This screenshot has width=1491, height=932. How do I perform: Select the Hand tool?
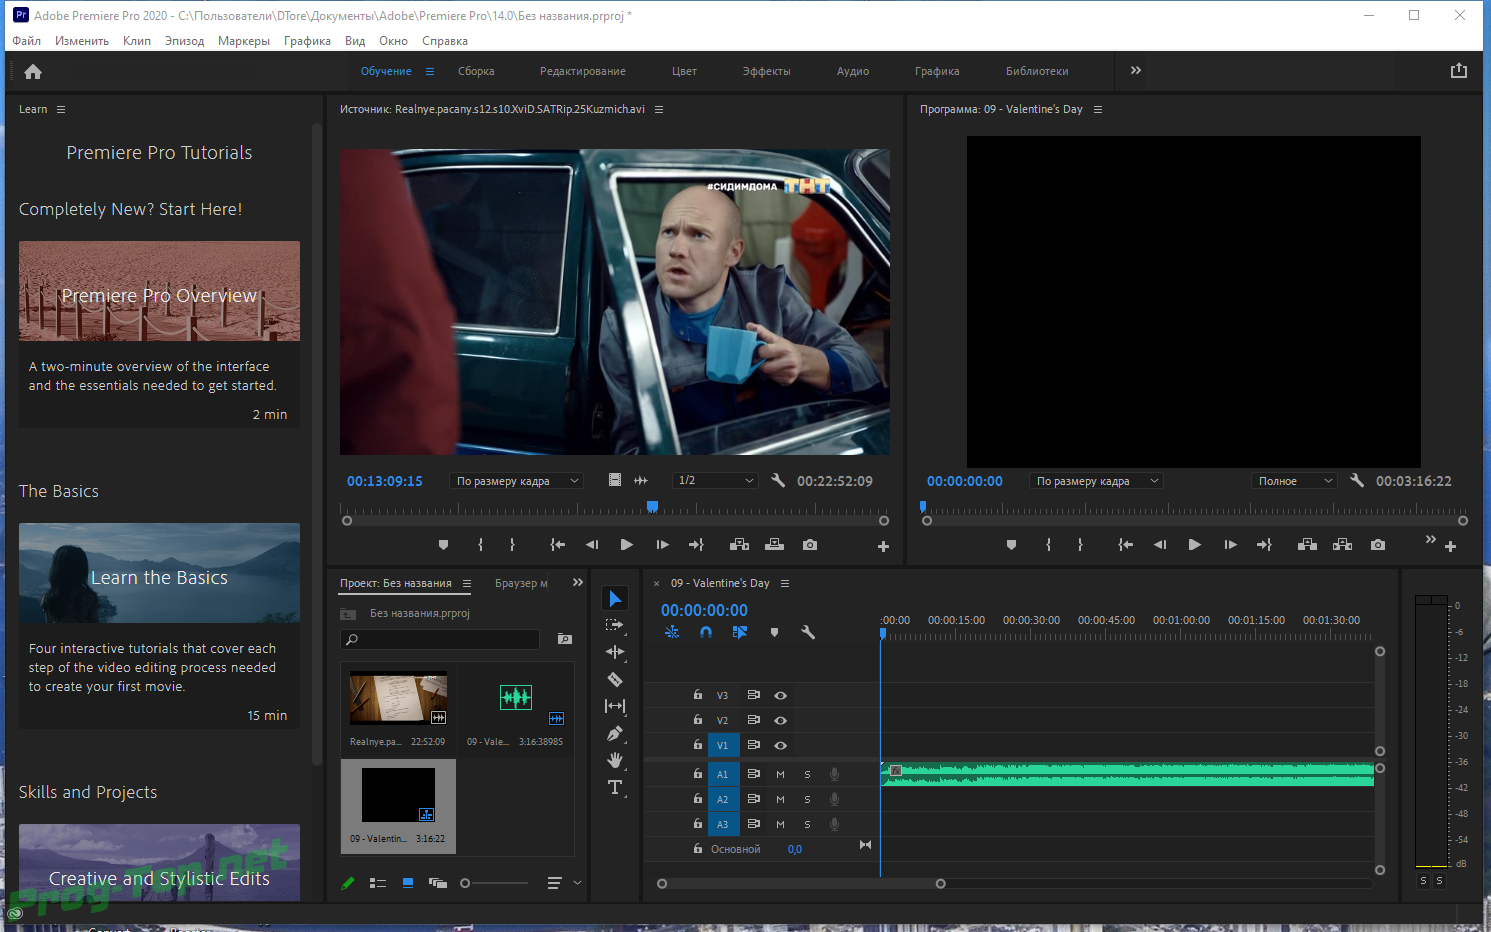coord(615,760)
